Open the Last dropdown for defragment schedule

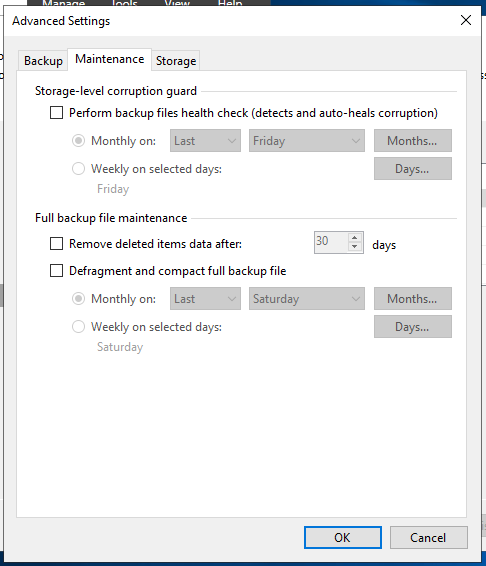pyautogui.click(x=205, y=299)
